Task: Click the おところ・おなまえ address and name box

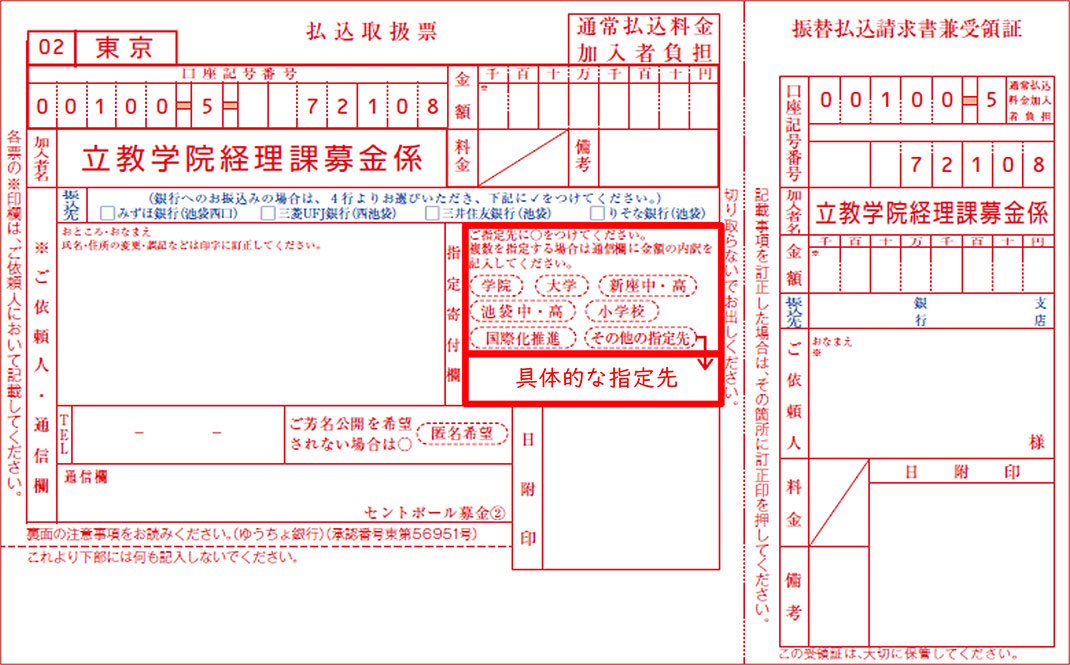Action: click(x=251, y=314)
